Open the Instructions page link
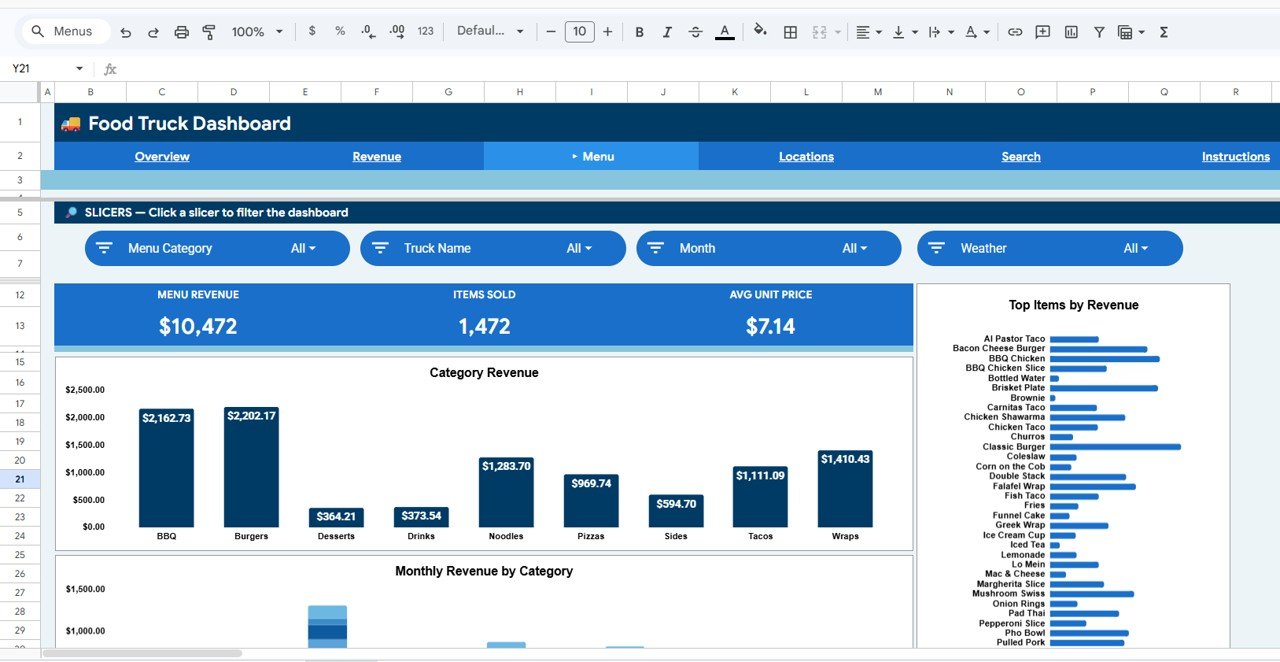 tap(1236, 156)
